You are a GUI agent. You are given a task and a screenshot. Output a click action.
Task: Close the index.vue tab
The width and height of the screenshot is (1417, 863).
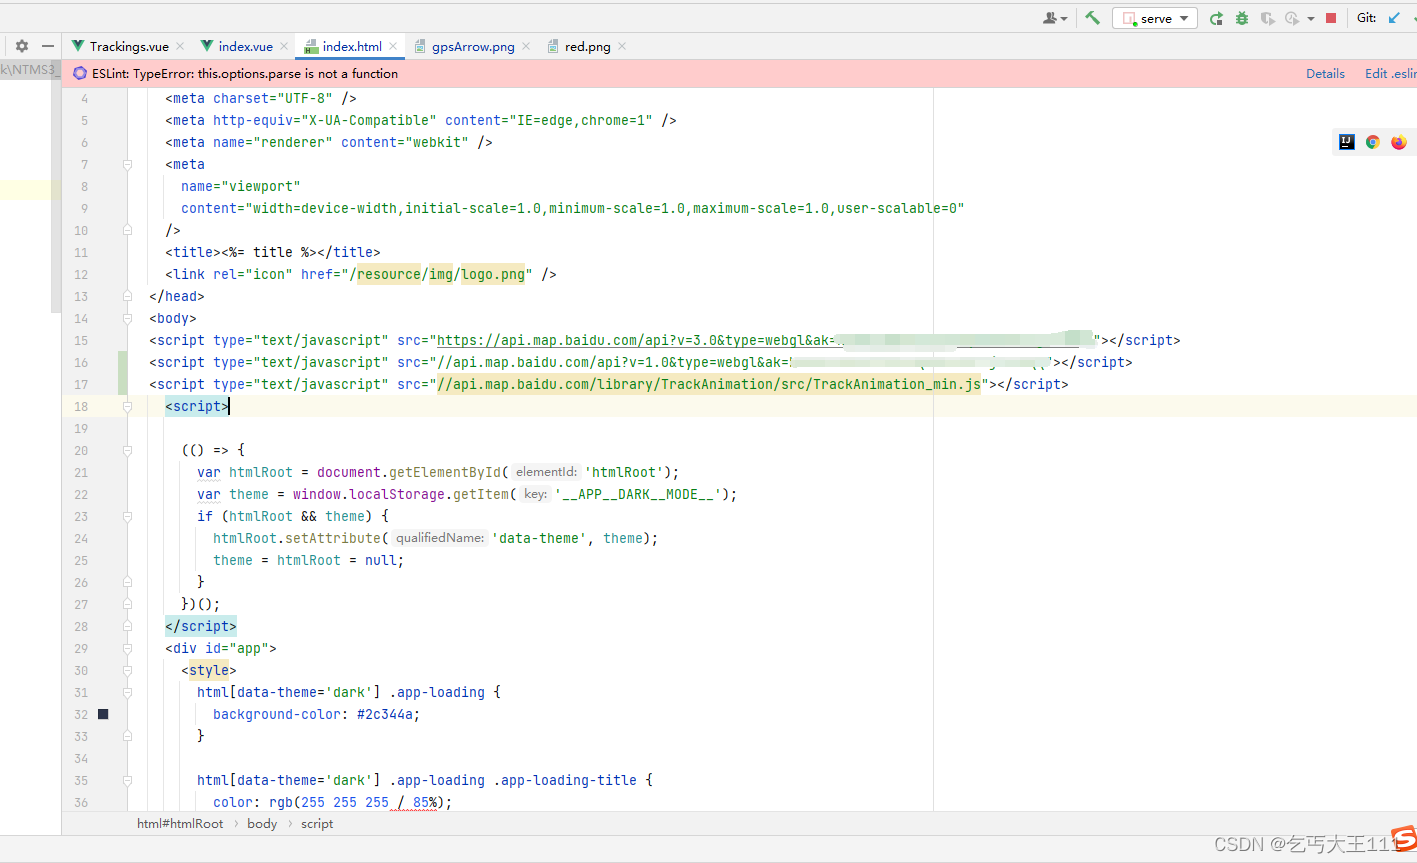(x=284, y=46)
